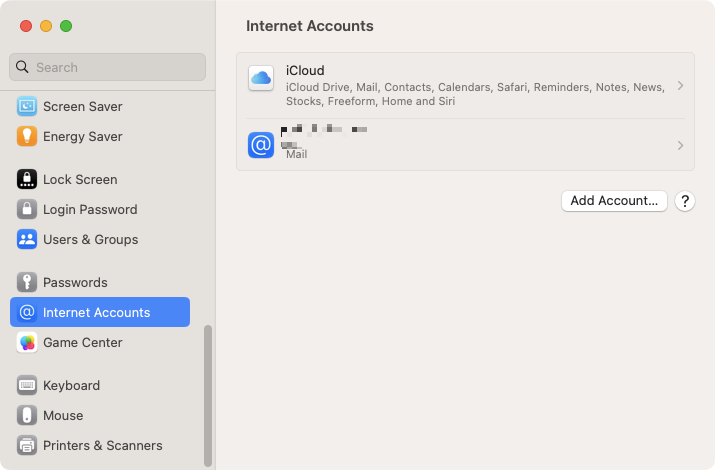Click the iCloud cloud icon

coord(261,78)
